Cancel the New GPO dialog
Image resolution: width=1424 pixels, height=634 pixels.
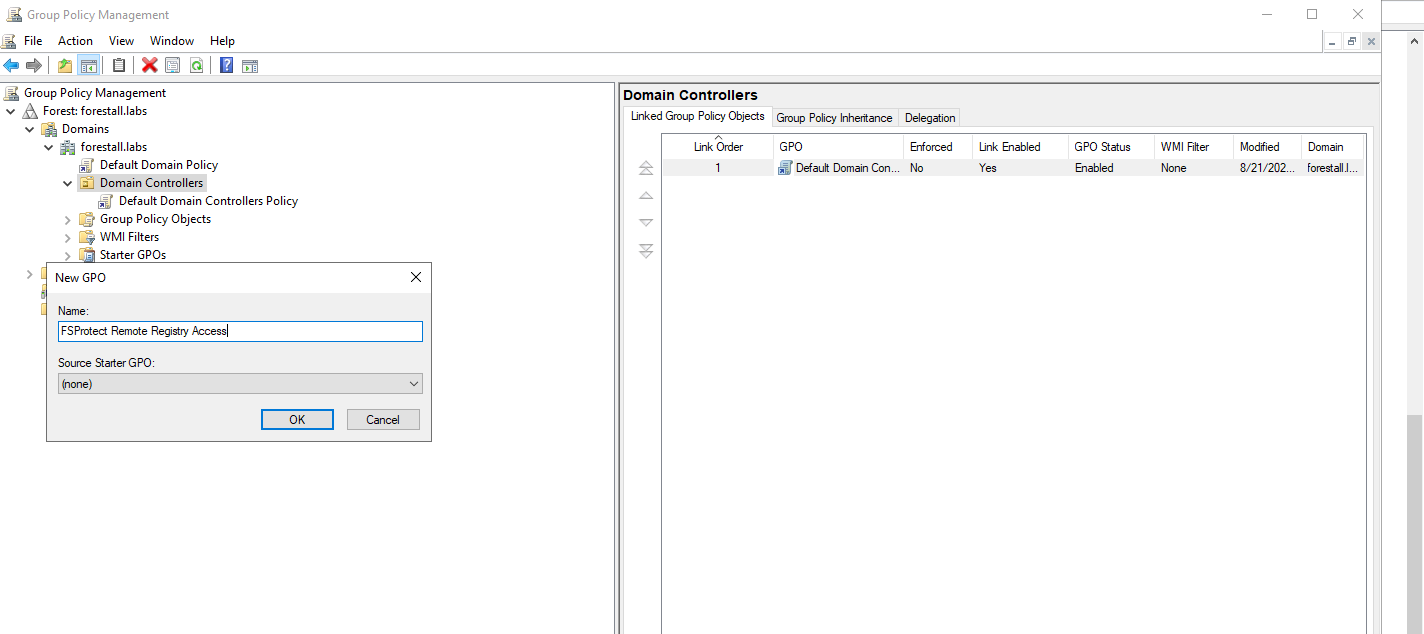(x=383, y=420)
